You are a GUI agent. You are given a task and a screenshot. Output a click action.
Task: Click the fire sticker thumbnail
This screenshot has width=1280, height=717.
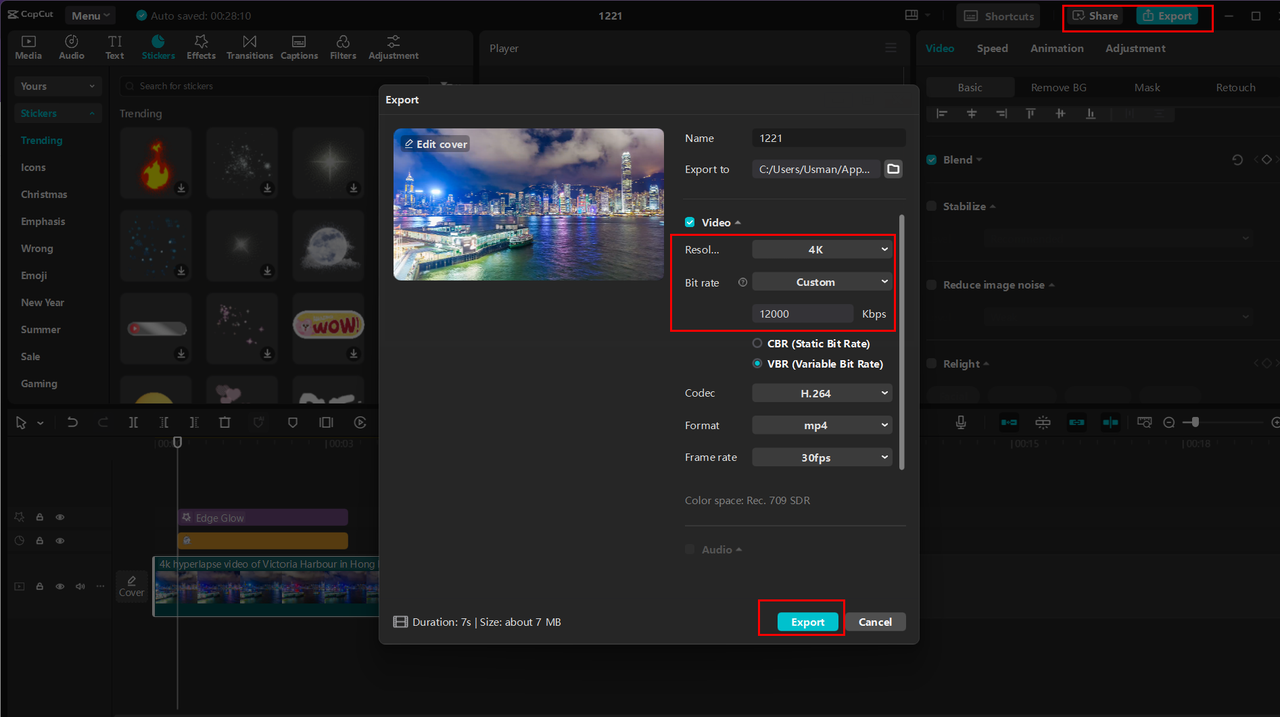coord(155,165)
